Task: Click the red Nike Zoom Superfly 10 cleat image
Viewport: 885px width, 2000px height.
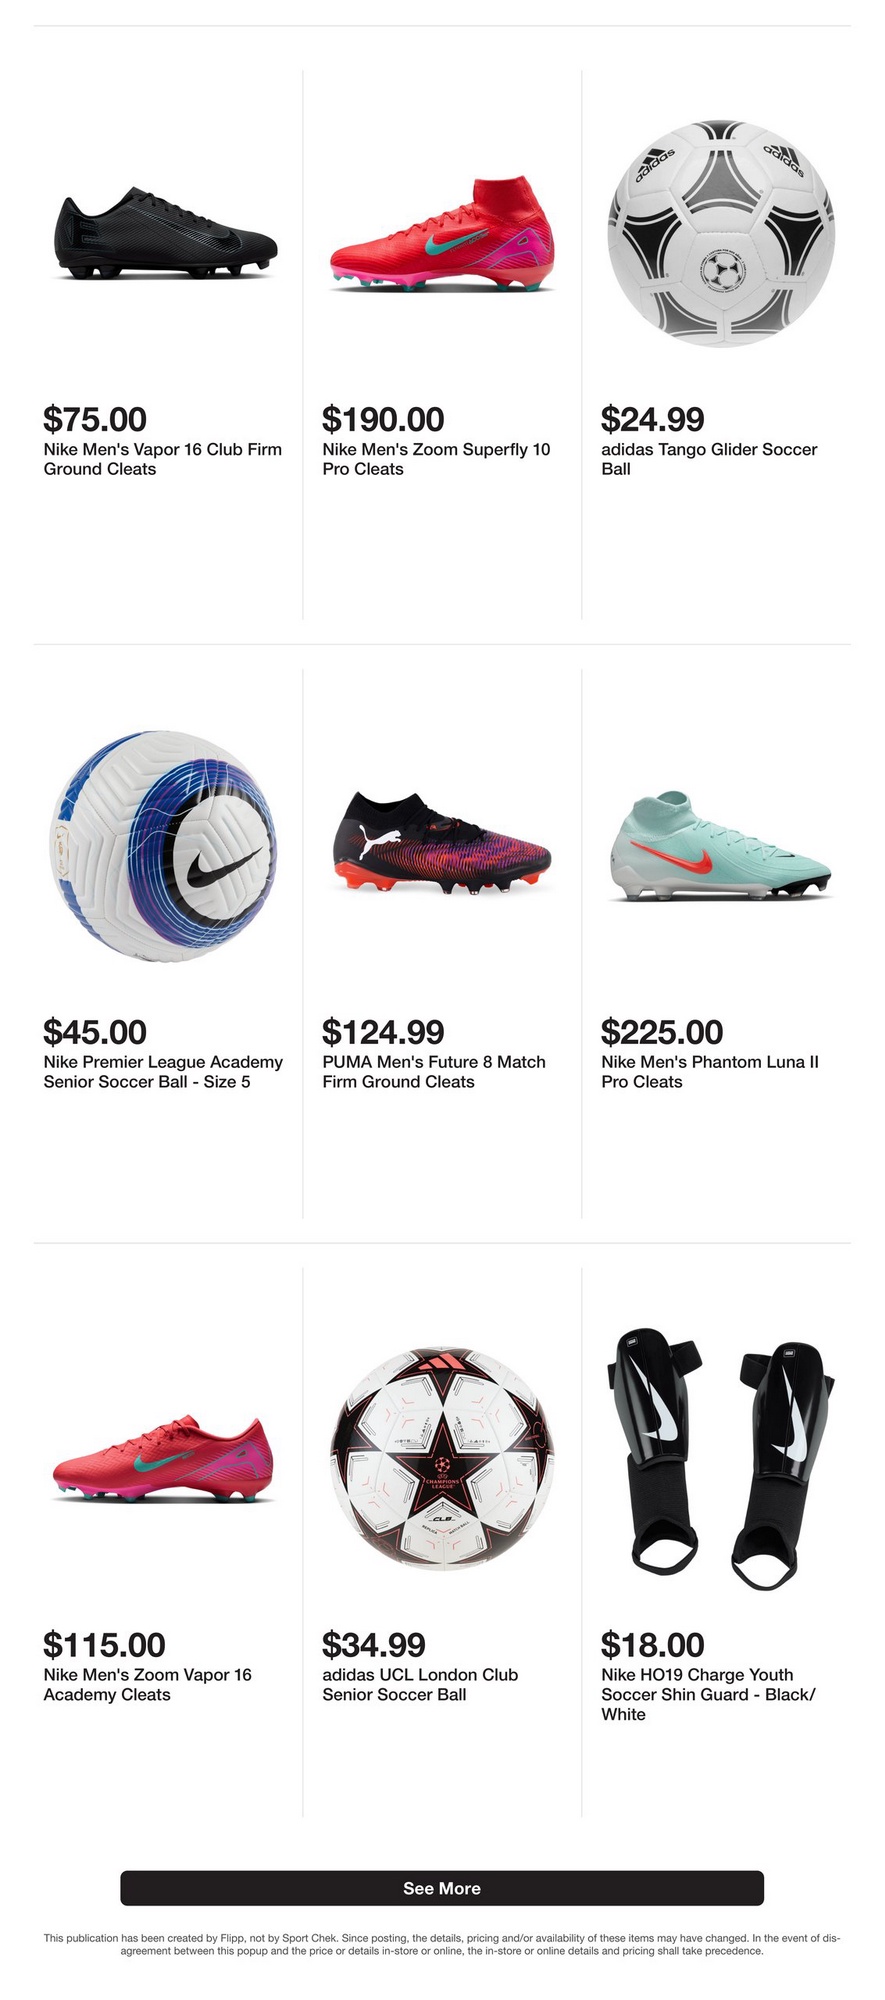Action: (442, 234)
